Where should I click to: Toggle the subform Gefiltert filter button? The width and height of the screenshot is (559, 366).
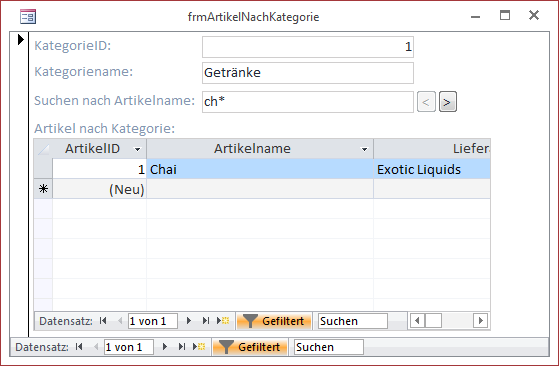pos(274,321)
